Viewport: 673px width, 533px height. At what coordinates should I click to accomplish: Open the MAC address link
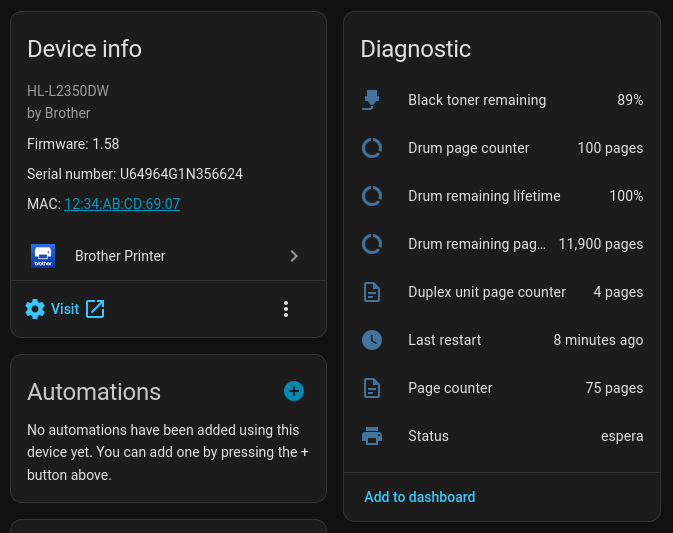[122, 204]
